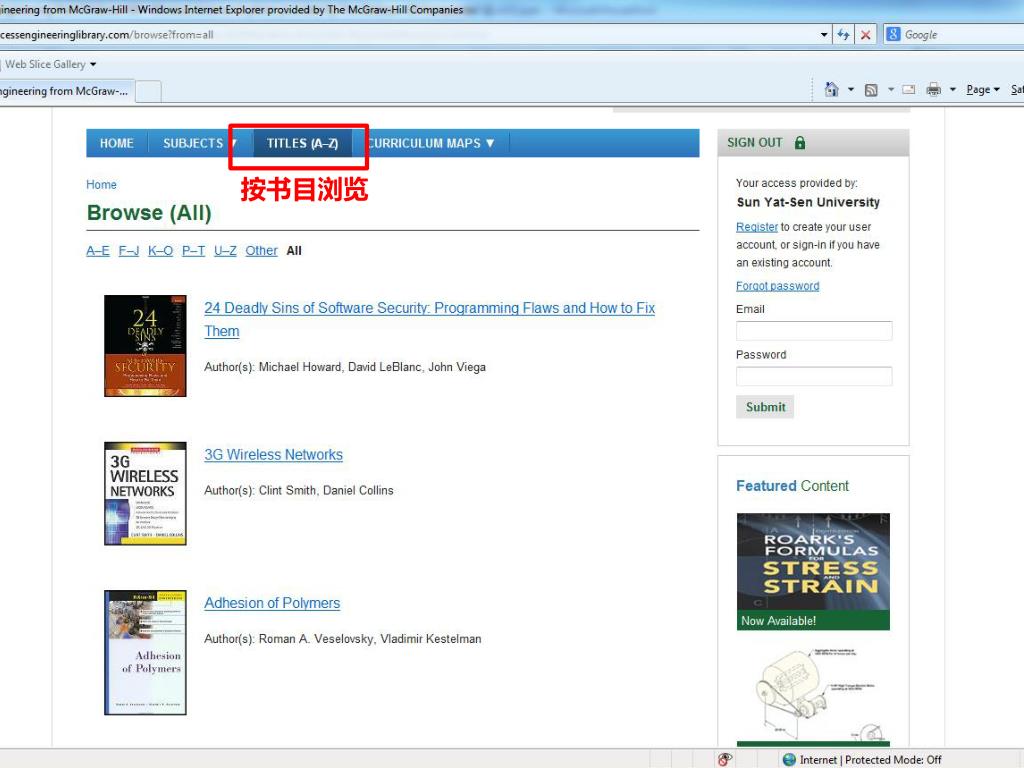This screenshot has width=1024, height=768.
Task: Click Sun Yat-Sen University access text
Action: (808, 202)
